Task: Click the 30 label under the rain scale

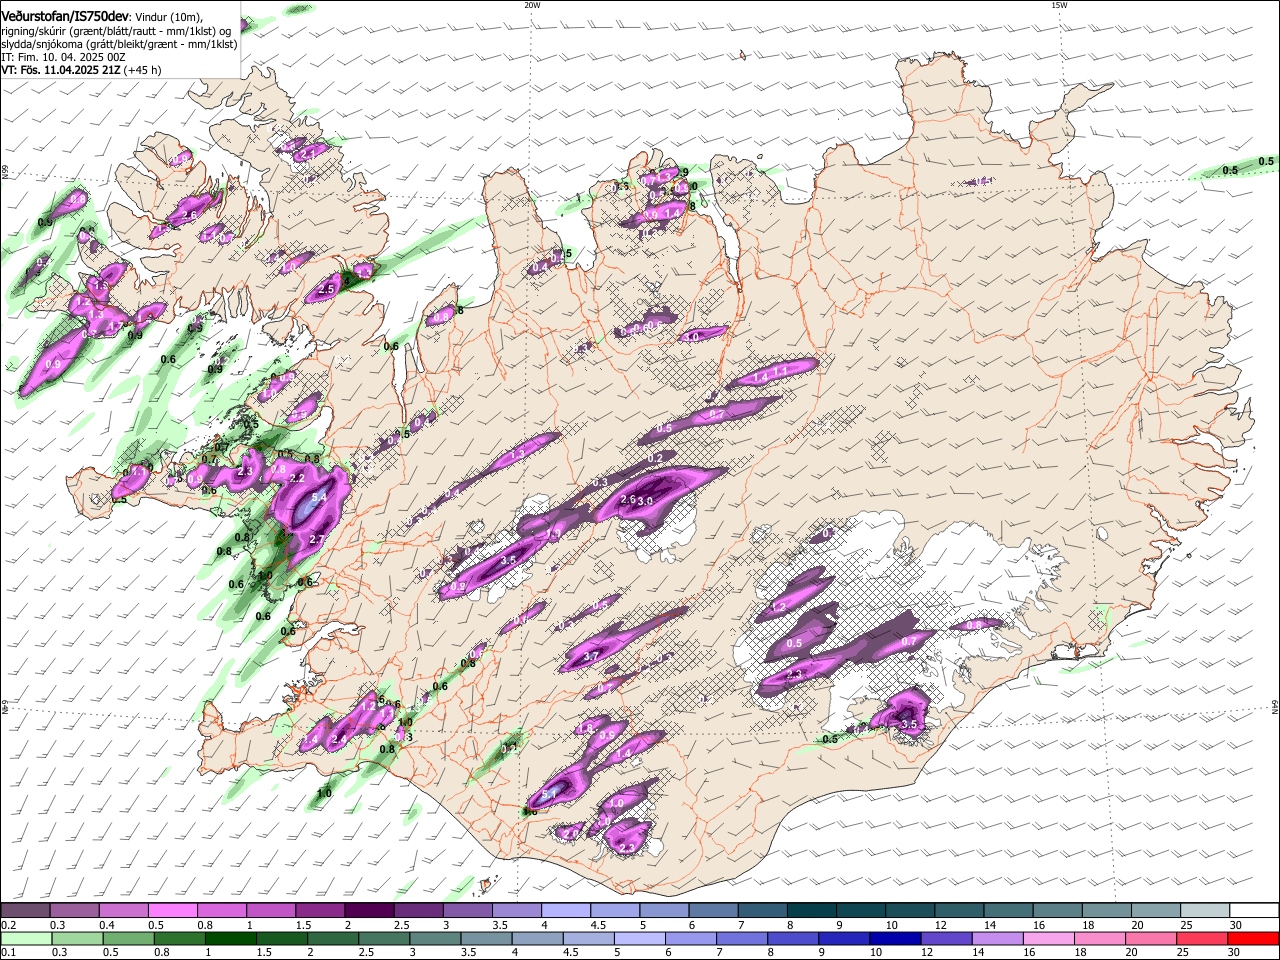Action: 1236,953
